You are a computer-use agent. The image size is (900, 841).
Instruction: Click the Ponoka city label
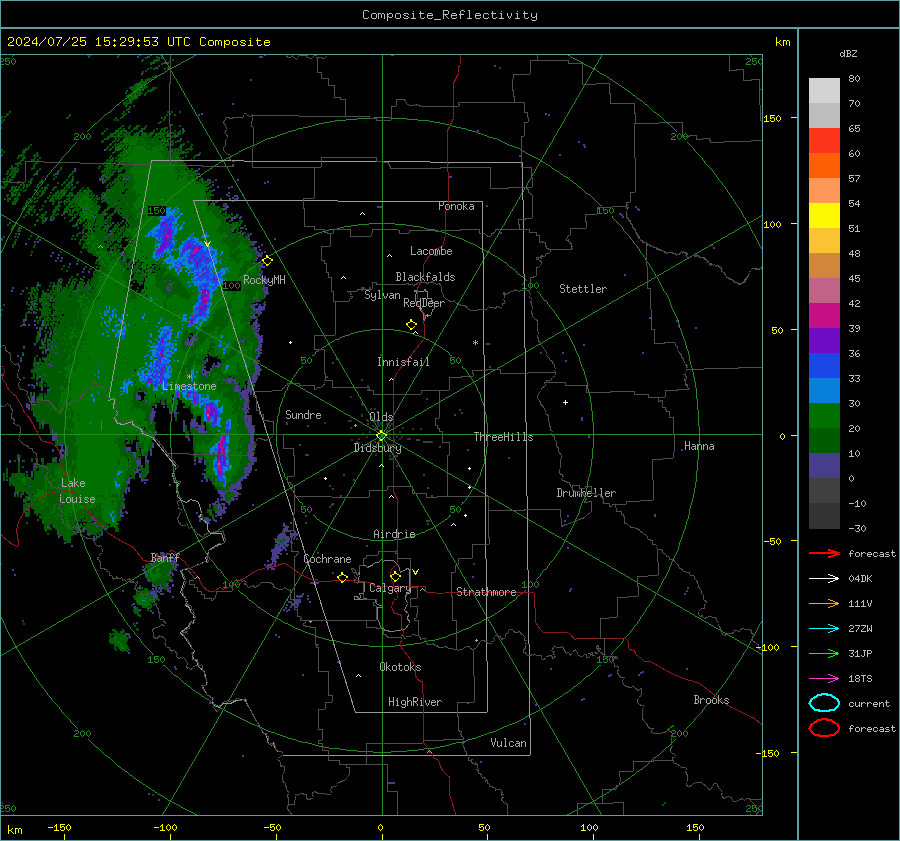pyautogui.click(x=456, y=206)
